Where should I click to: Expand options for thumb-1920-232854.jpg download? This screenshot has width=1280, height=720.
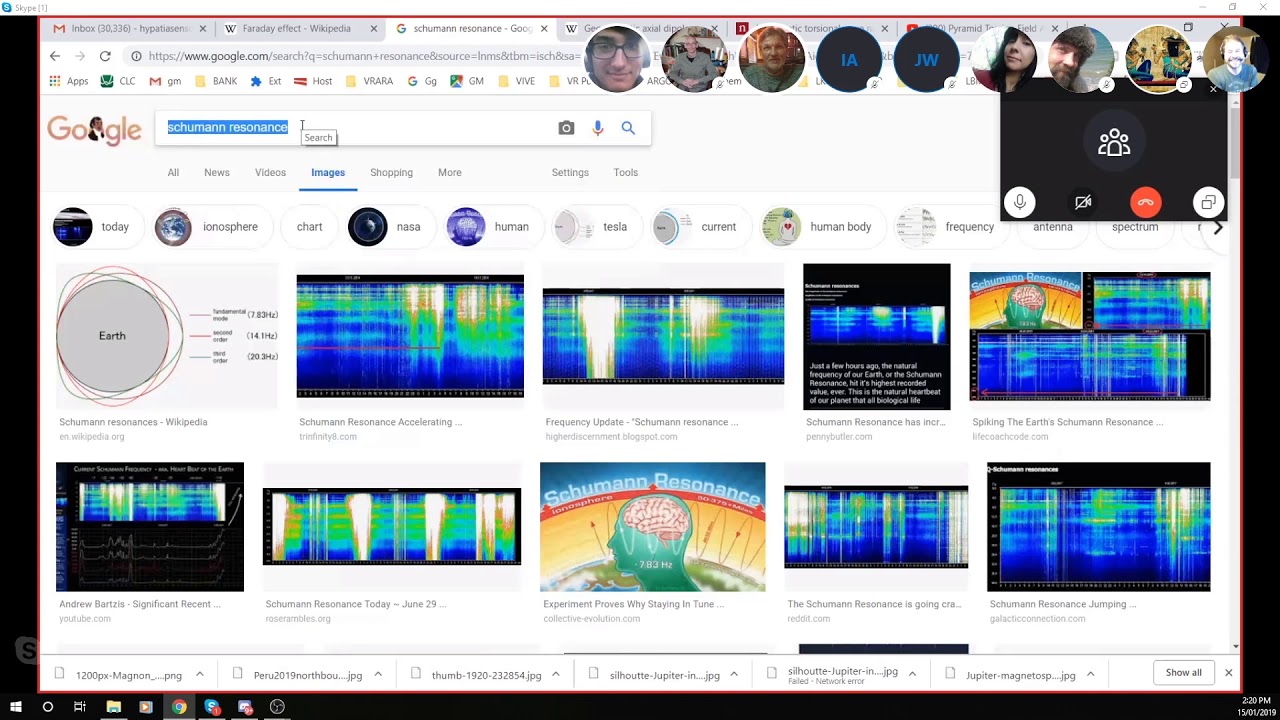(555, 675)
